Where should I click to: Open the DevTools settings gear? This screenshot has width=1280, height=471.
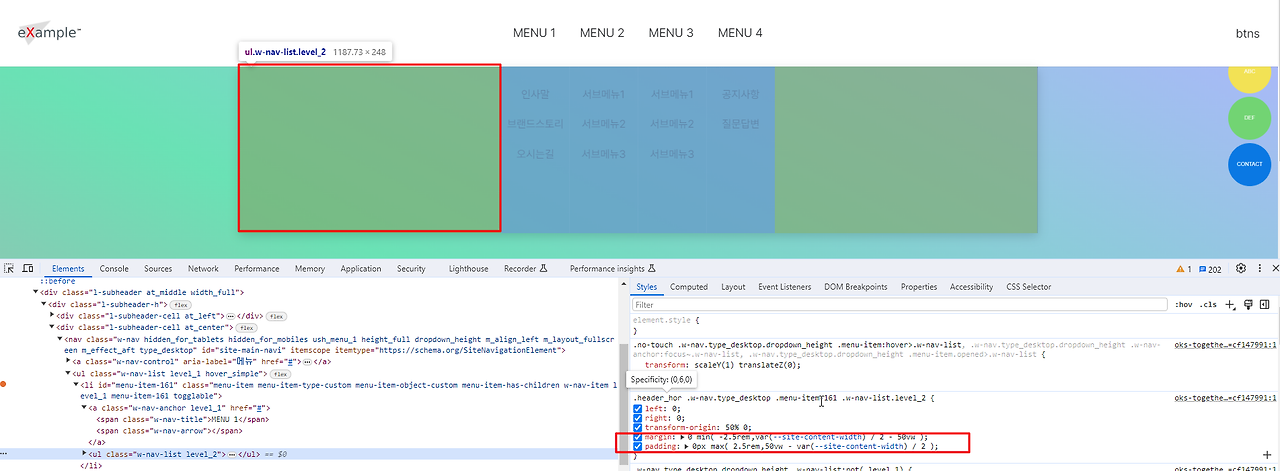[1241, 268]
